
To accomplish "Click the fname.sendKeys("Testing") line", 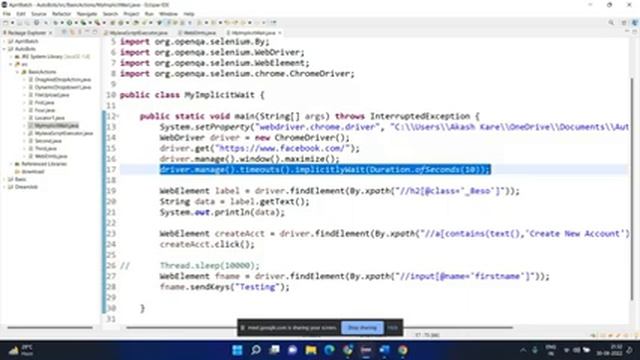I will tap(224, 287).
